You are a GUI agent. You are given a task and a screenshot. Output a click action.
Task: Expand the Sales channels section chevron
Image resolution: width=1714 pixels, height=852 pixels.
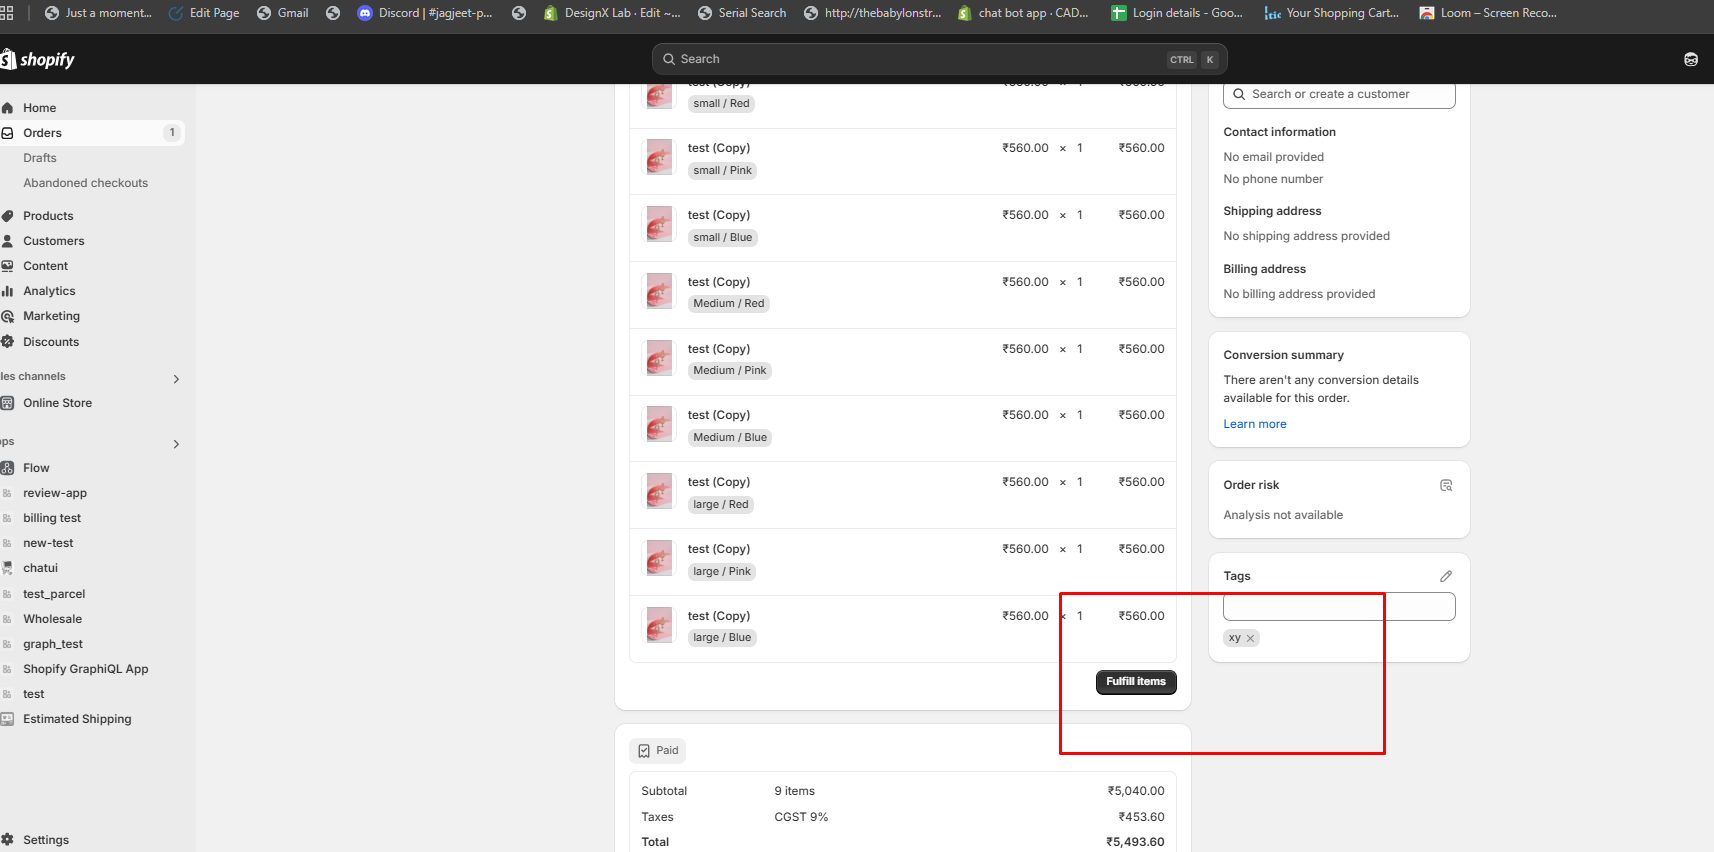pyautogui.click(x=176, y=379)
